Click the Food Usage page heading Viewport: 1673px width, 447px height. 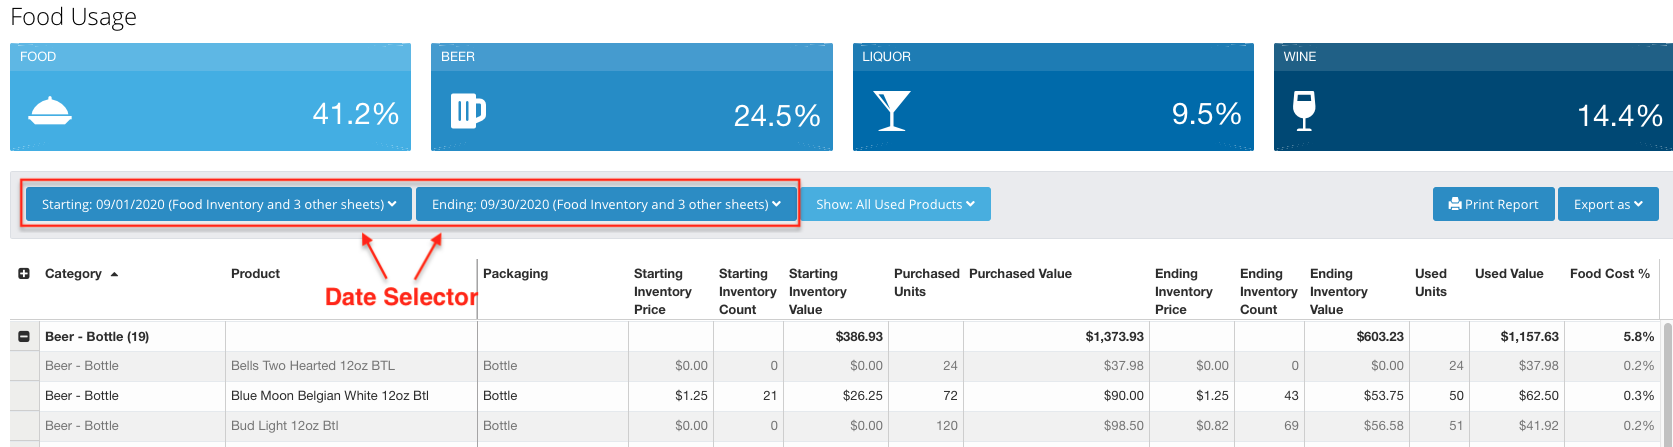click(73, 17)
